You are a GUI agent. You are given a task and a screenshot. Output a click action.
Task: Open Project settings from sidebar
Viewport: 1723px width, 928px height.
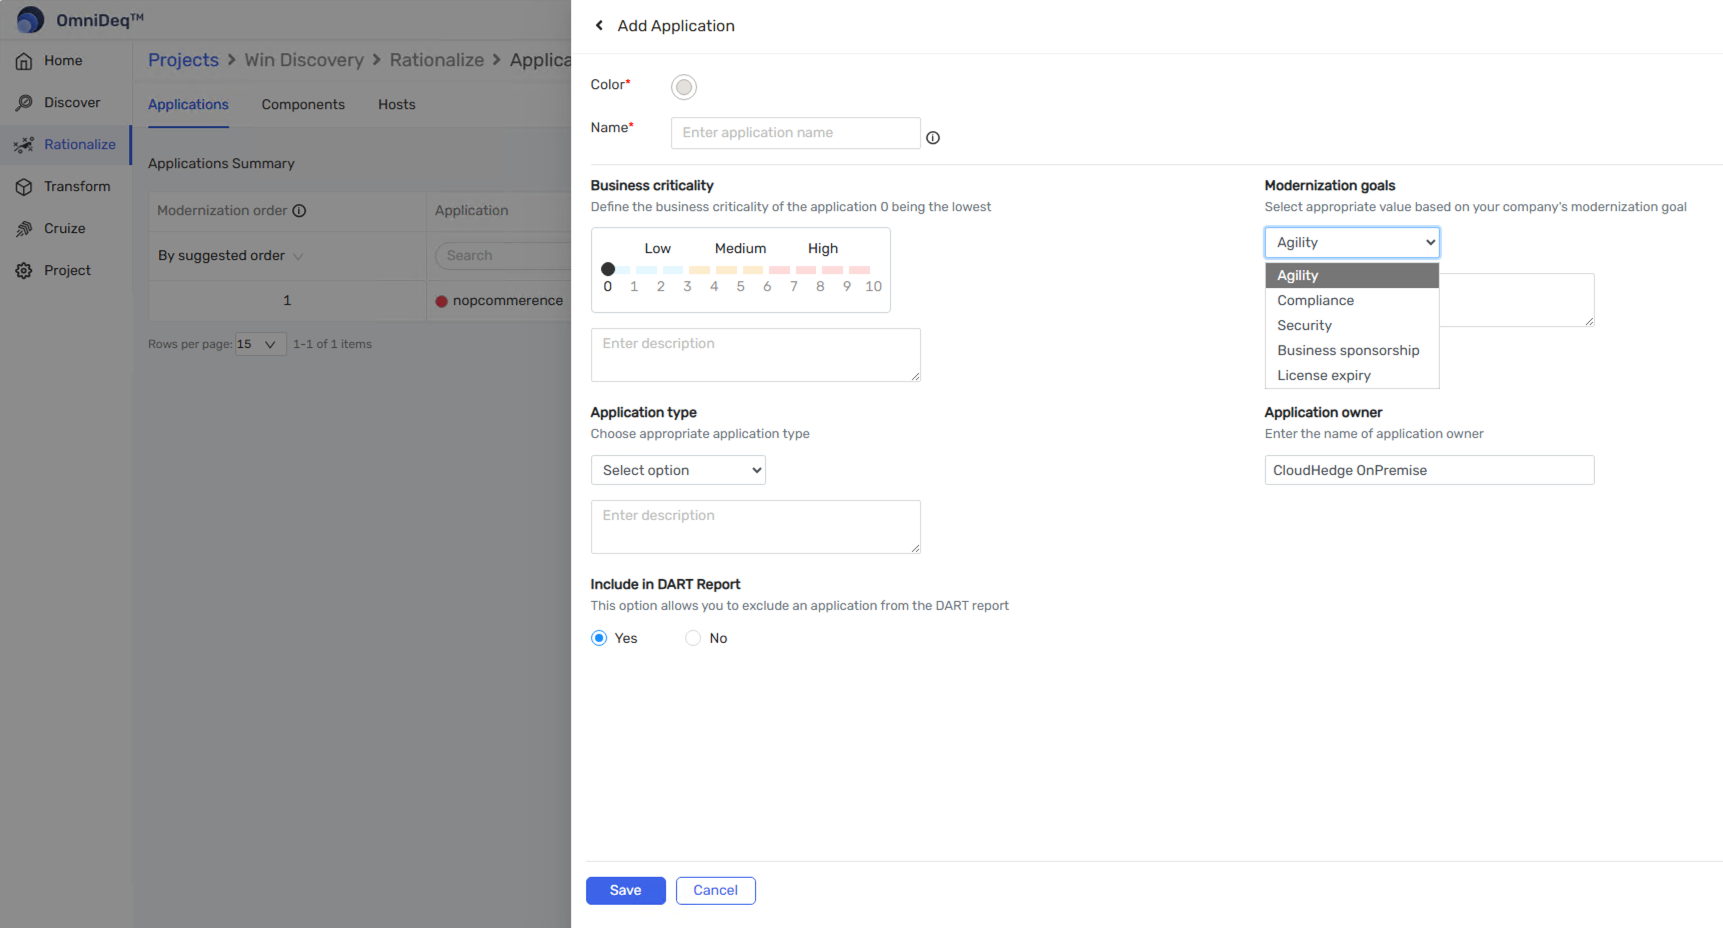click(67, 270)
